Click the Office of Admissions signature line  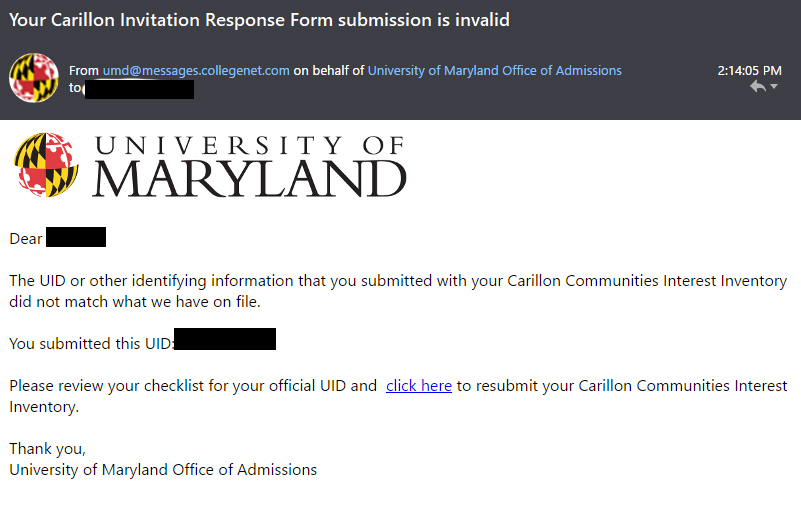(x=163, y=470)
